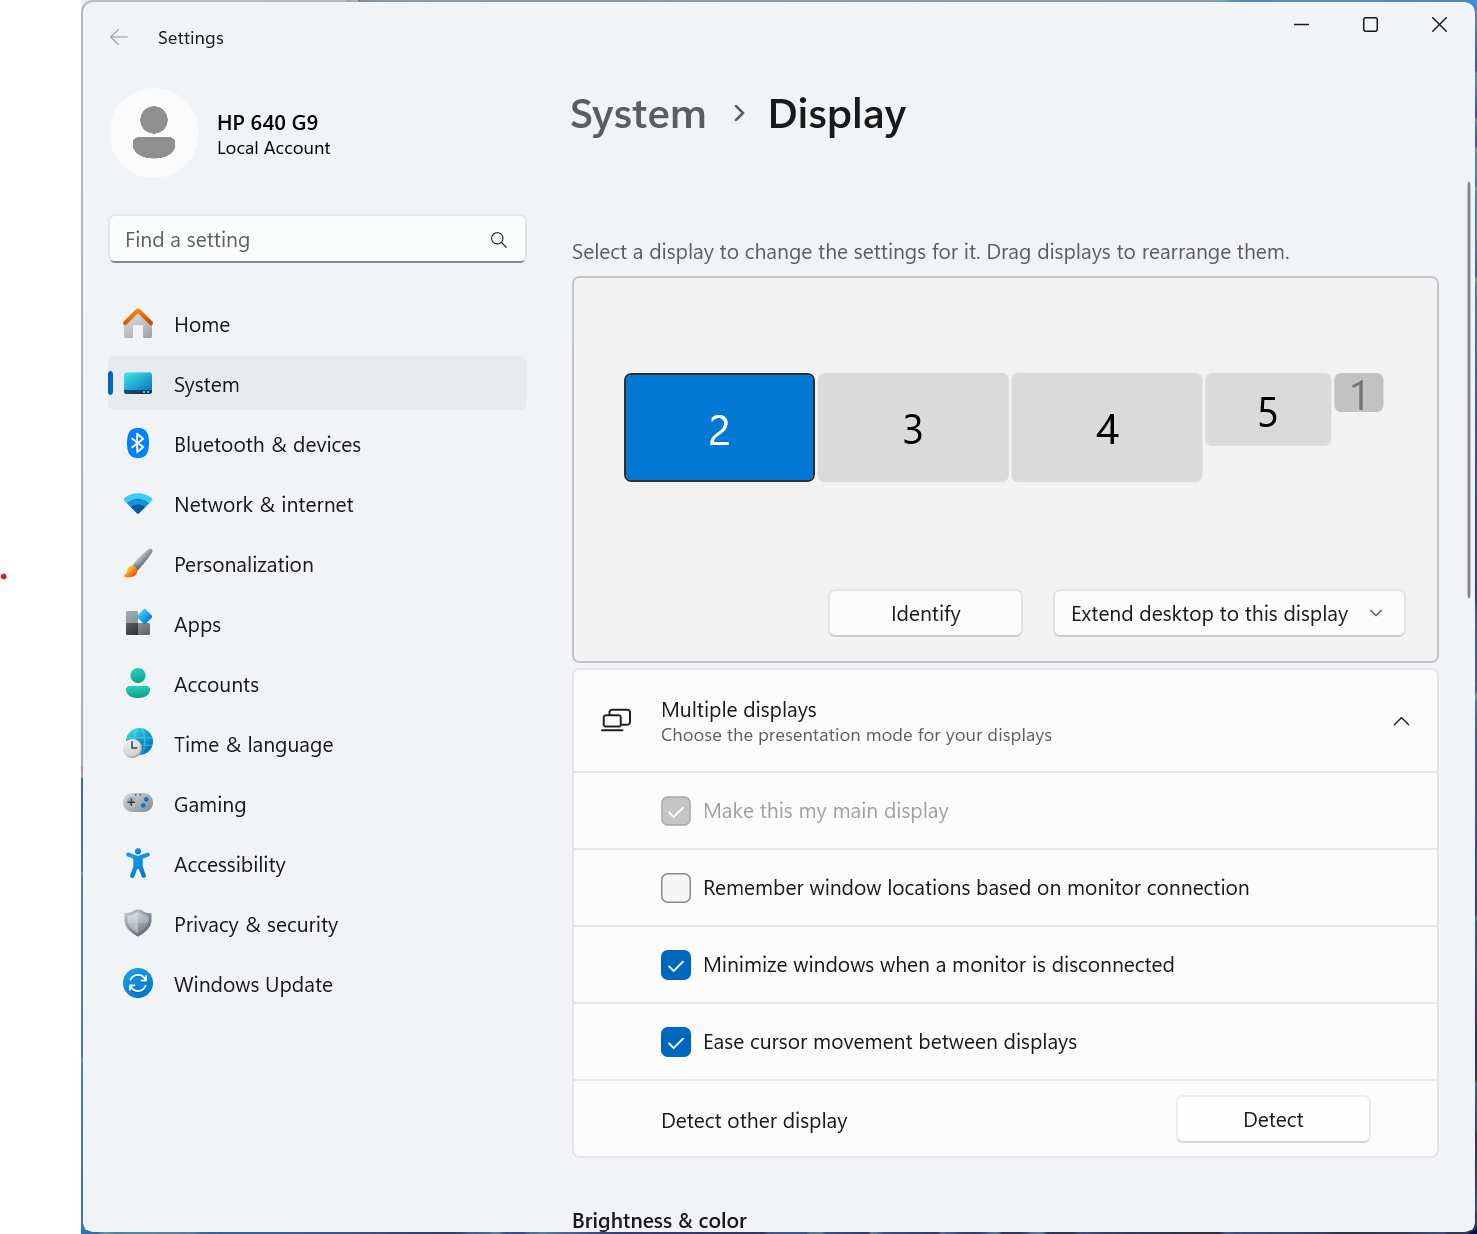Go to Time & language settings
Image resolution: width=1477 pixels, height=1234 pixels.
coord(253,744)
